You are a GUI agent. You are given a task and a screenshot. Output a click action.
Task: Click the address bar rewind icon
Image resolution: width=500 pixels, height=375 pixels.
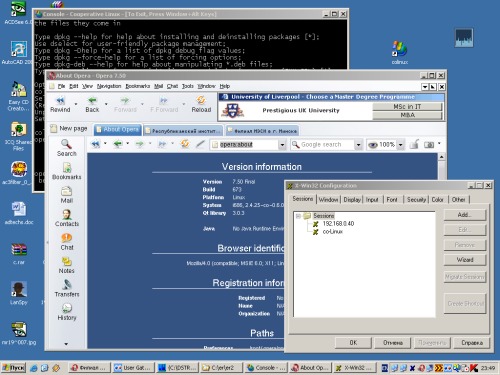click(95, 144)
